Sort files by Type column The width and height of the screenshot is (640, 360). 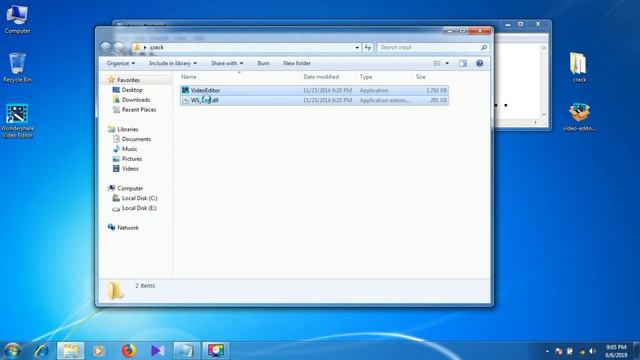[x=366, y=77]
